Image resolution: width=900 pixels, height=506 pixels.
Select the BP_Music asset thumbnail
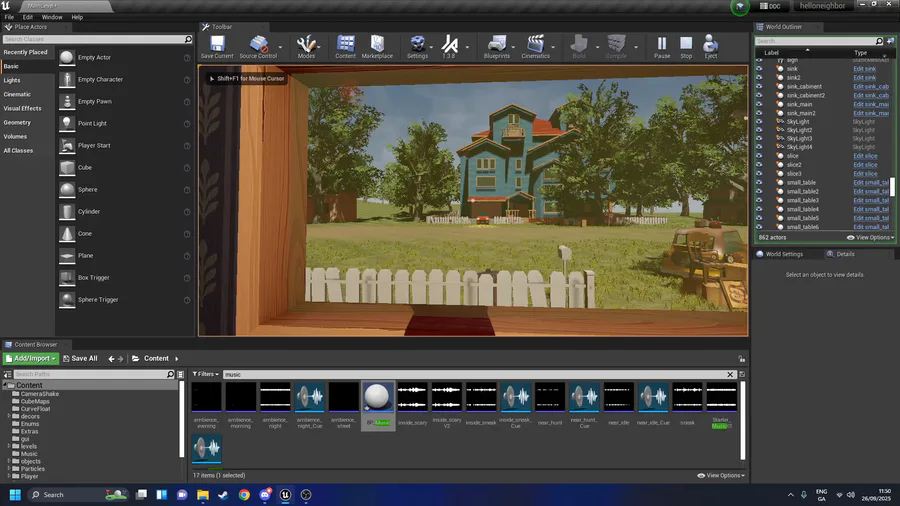tap(378, 397)
